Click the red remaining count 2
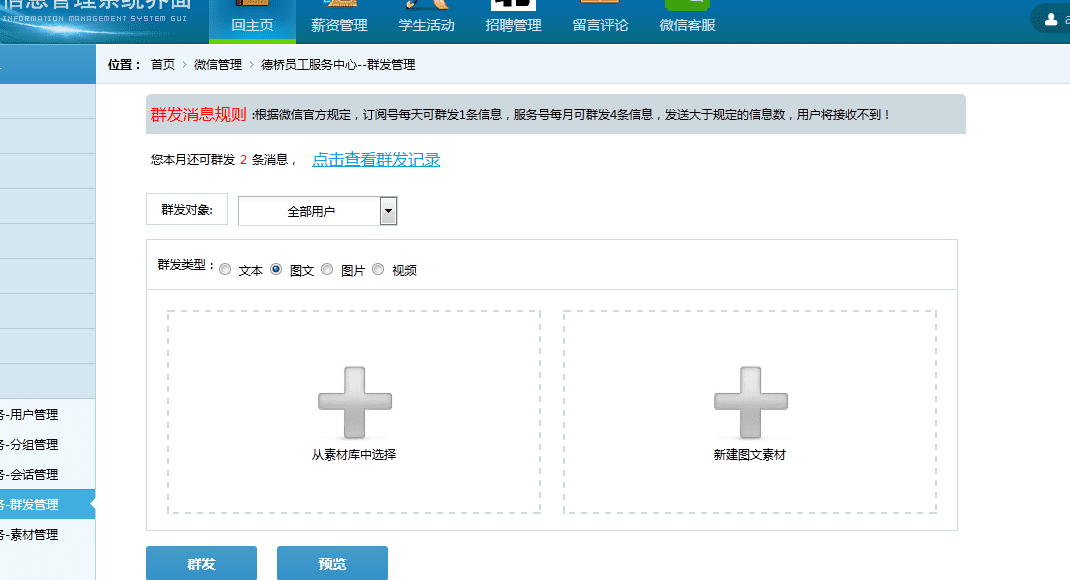Screen dimensions: 1070x580 tap(244, 160)
